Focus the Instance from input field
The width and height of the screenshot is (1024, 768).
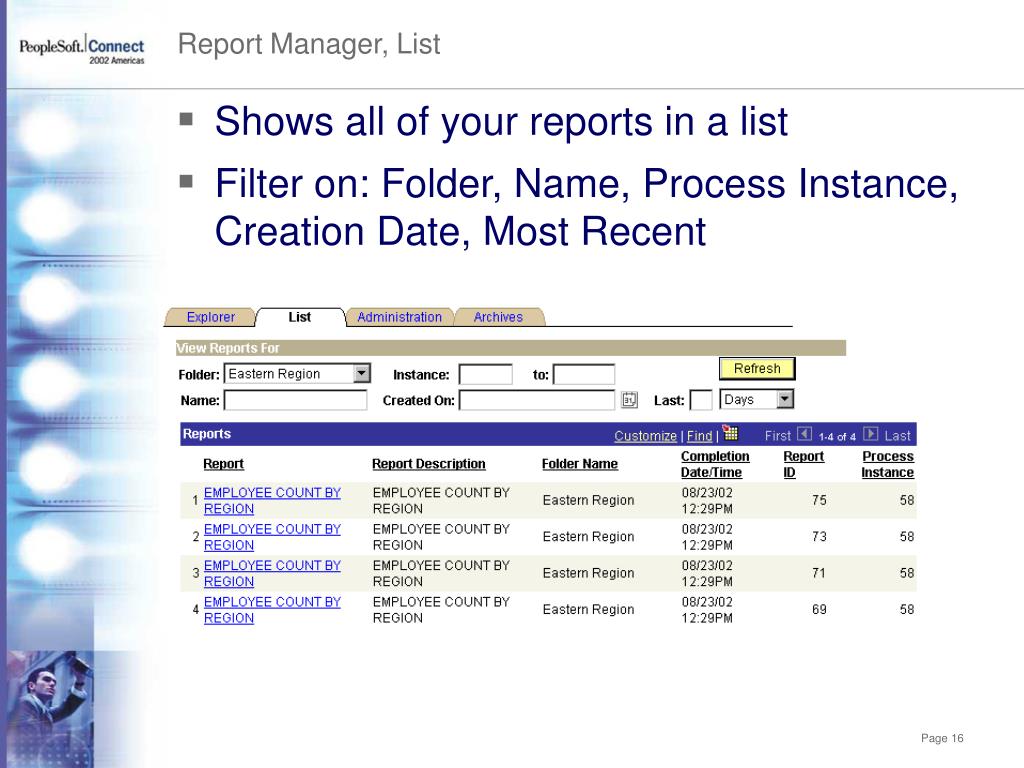[485, 375]
